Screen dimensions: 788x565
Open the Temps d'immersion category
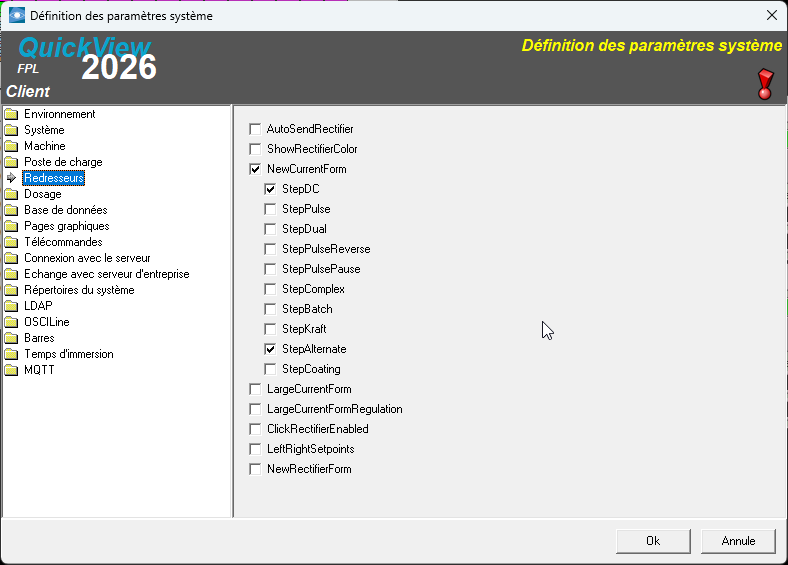pos(69,354)
